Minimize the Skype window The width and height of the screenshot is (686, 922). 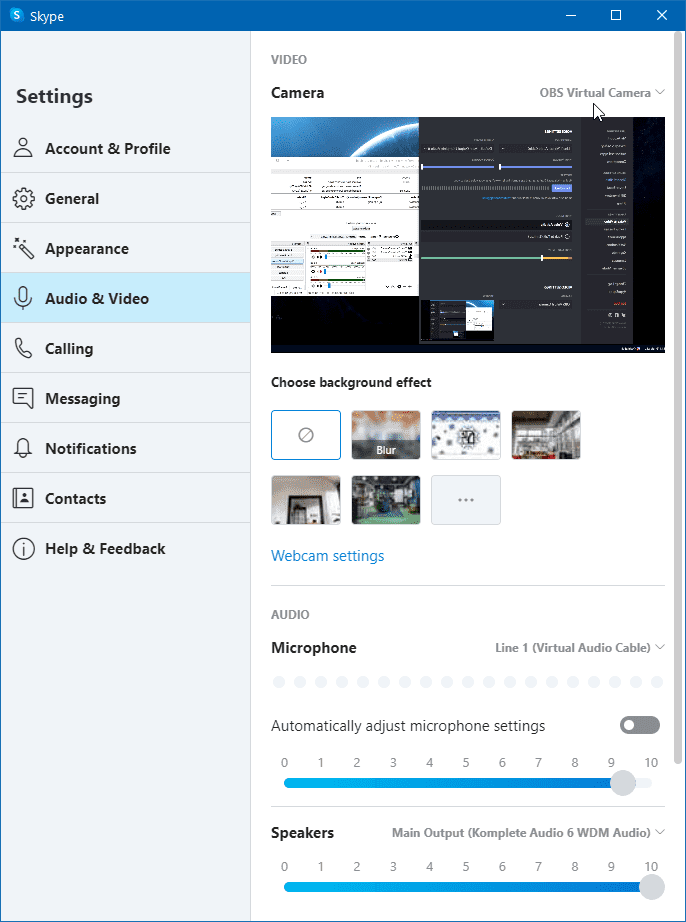570,15
